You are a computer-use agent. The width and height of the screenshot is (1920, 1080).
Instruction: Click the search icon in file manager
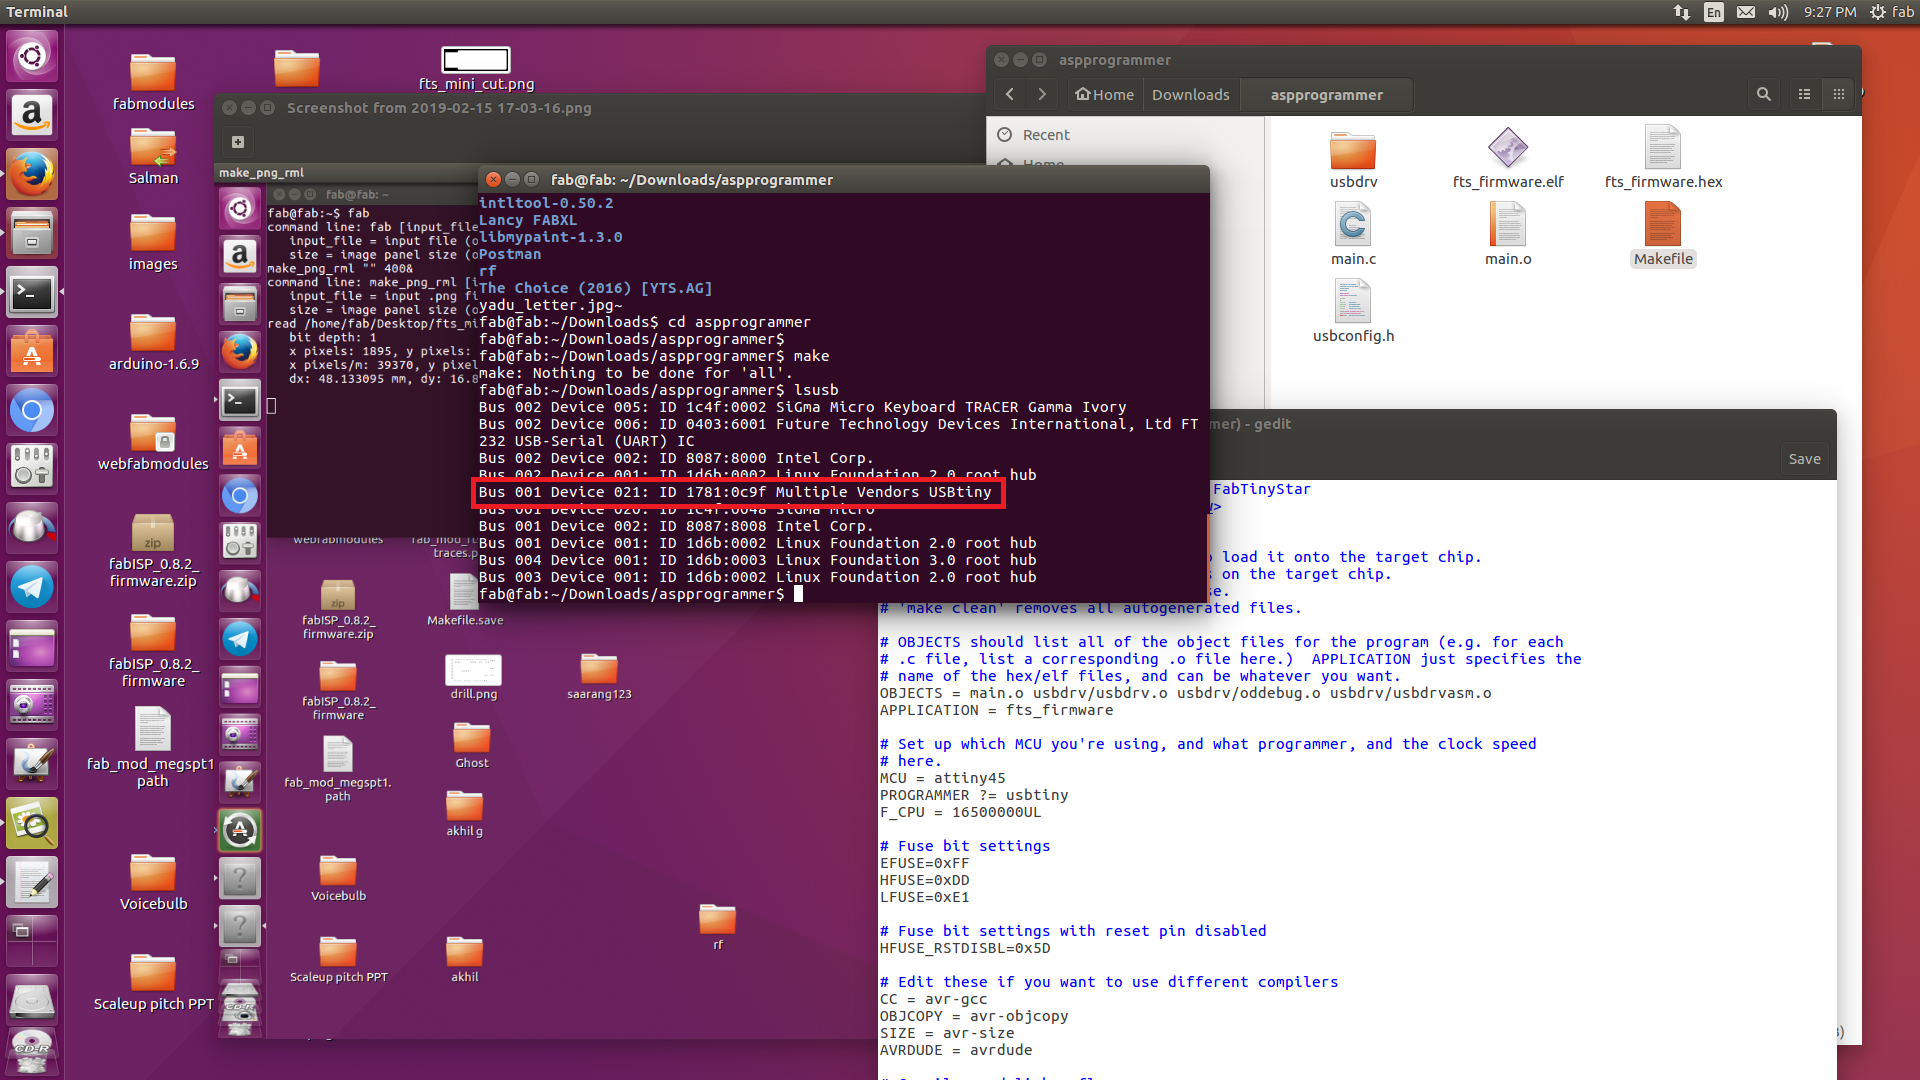click(x=1763, y=94)
